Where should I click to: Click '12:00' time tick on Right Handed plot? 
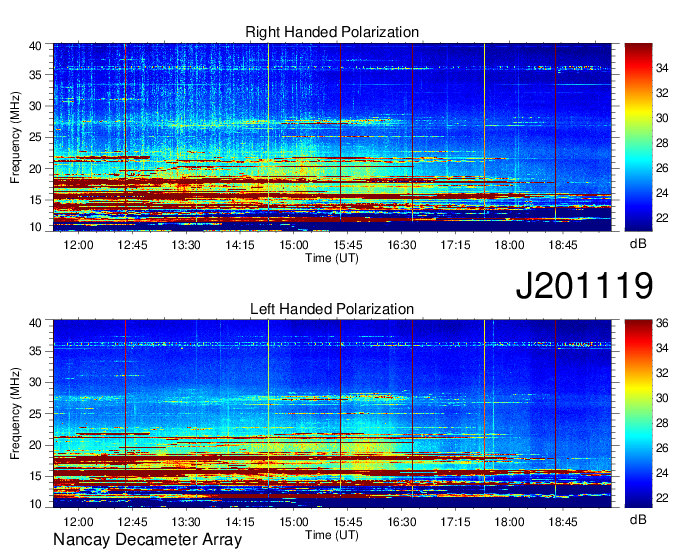click(x=78, y=245)
